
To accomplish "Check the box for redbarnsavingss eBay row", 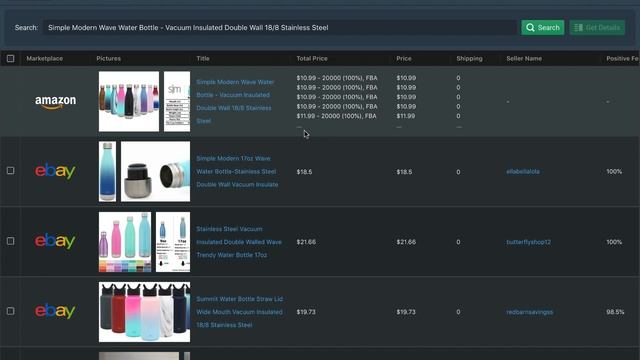I will point(11,311).
